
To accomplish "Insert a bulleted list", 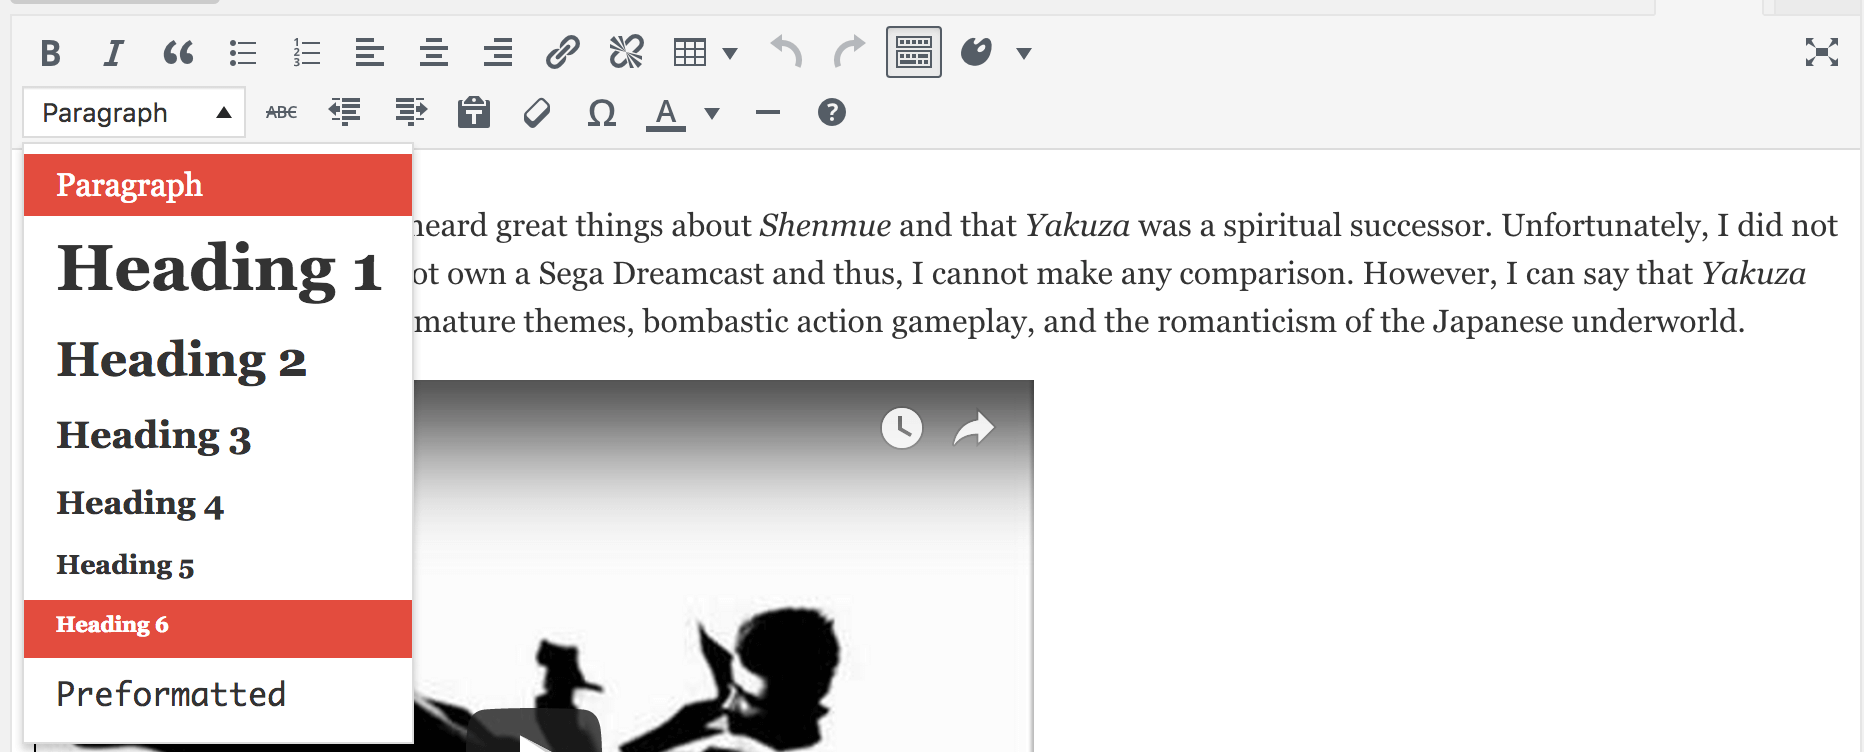I will [242, 52].
